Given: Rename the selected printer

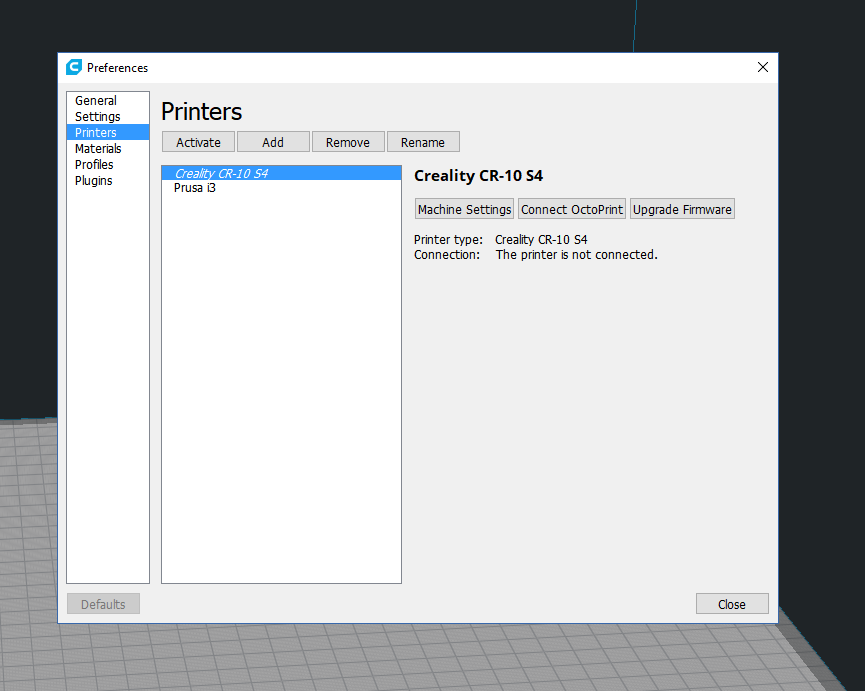Looking at the screenshot, I should click(x=423, y=142).
